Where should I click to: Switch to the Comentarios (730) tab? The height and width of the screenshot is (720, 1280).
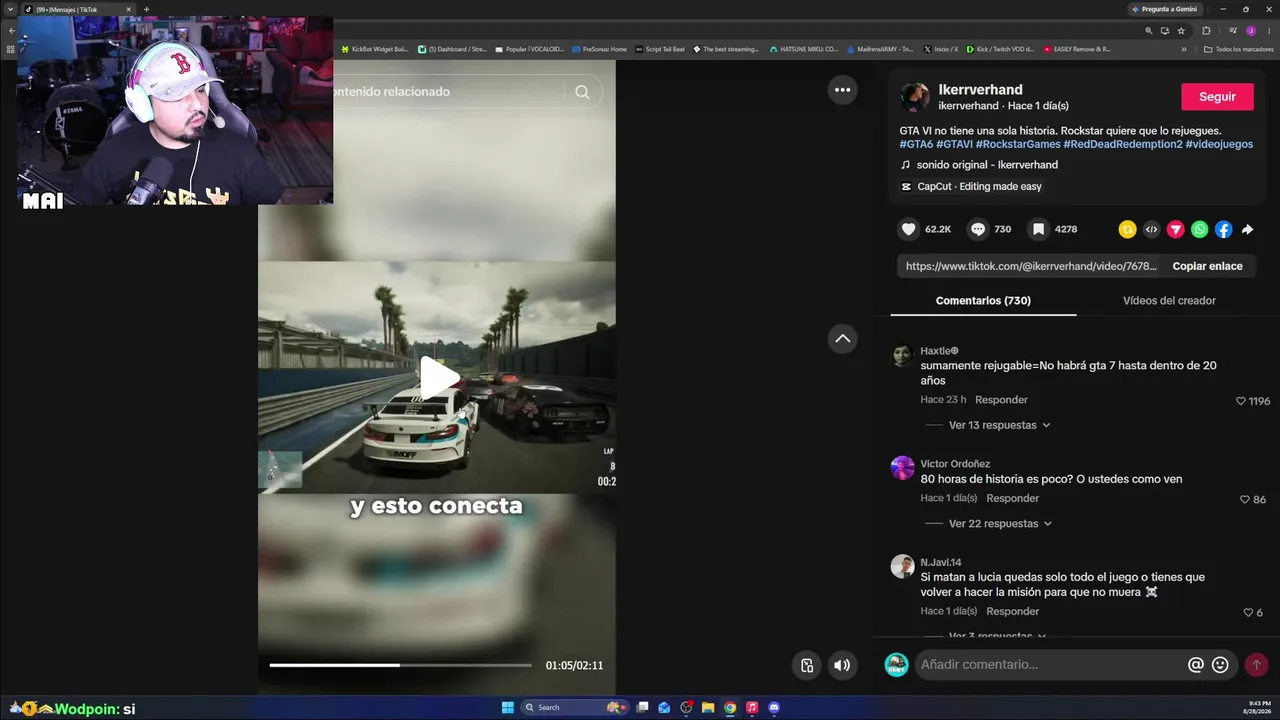coord(983,300)
